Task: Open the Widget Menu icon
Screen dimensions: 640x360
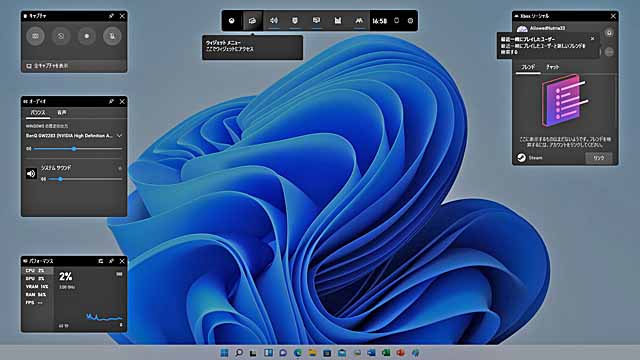Action: point(252,20)
